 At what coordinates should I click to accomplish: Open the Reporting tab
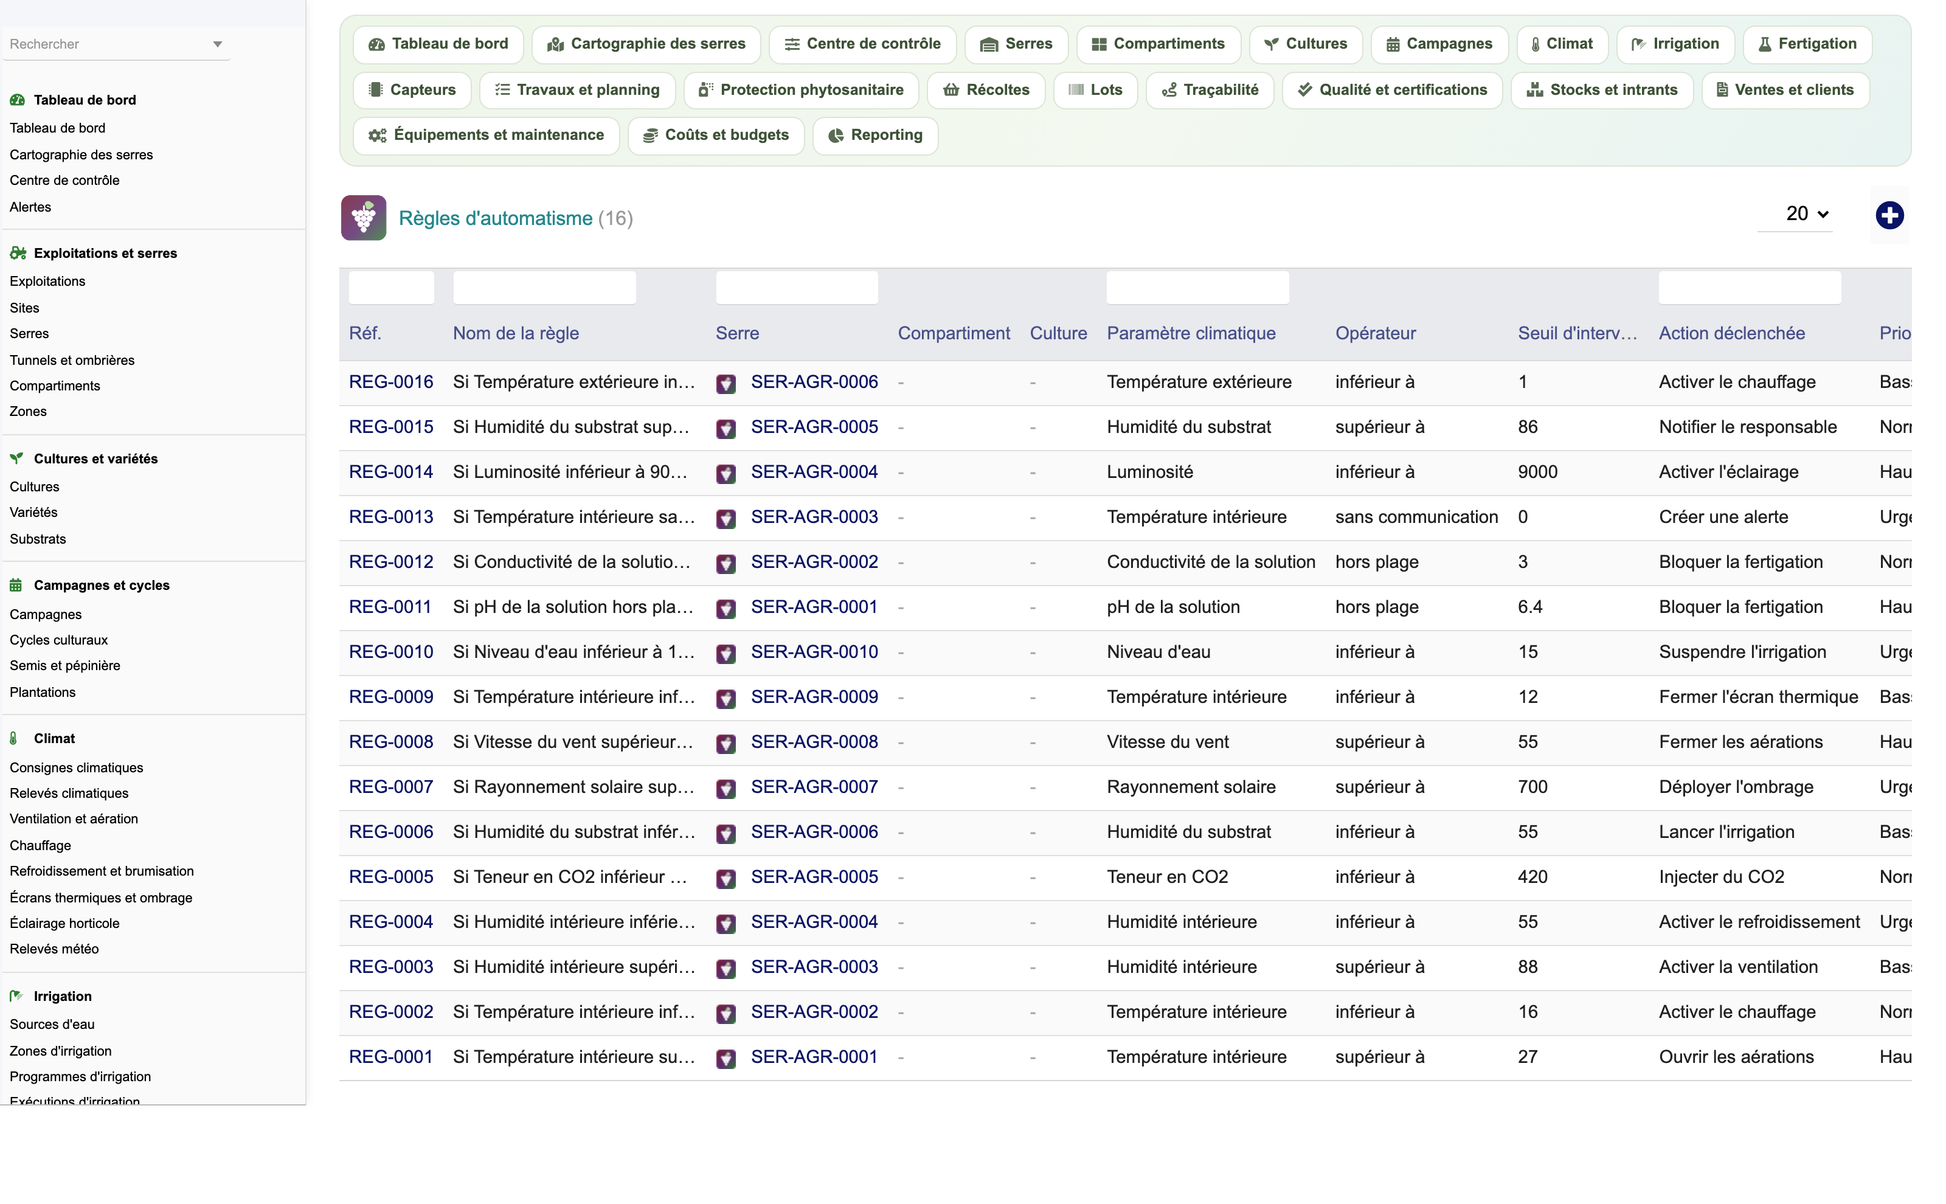pos(875,135)
